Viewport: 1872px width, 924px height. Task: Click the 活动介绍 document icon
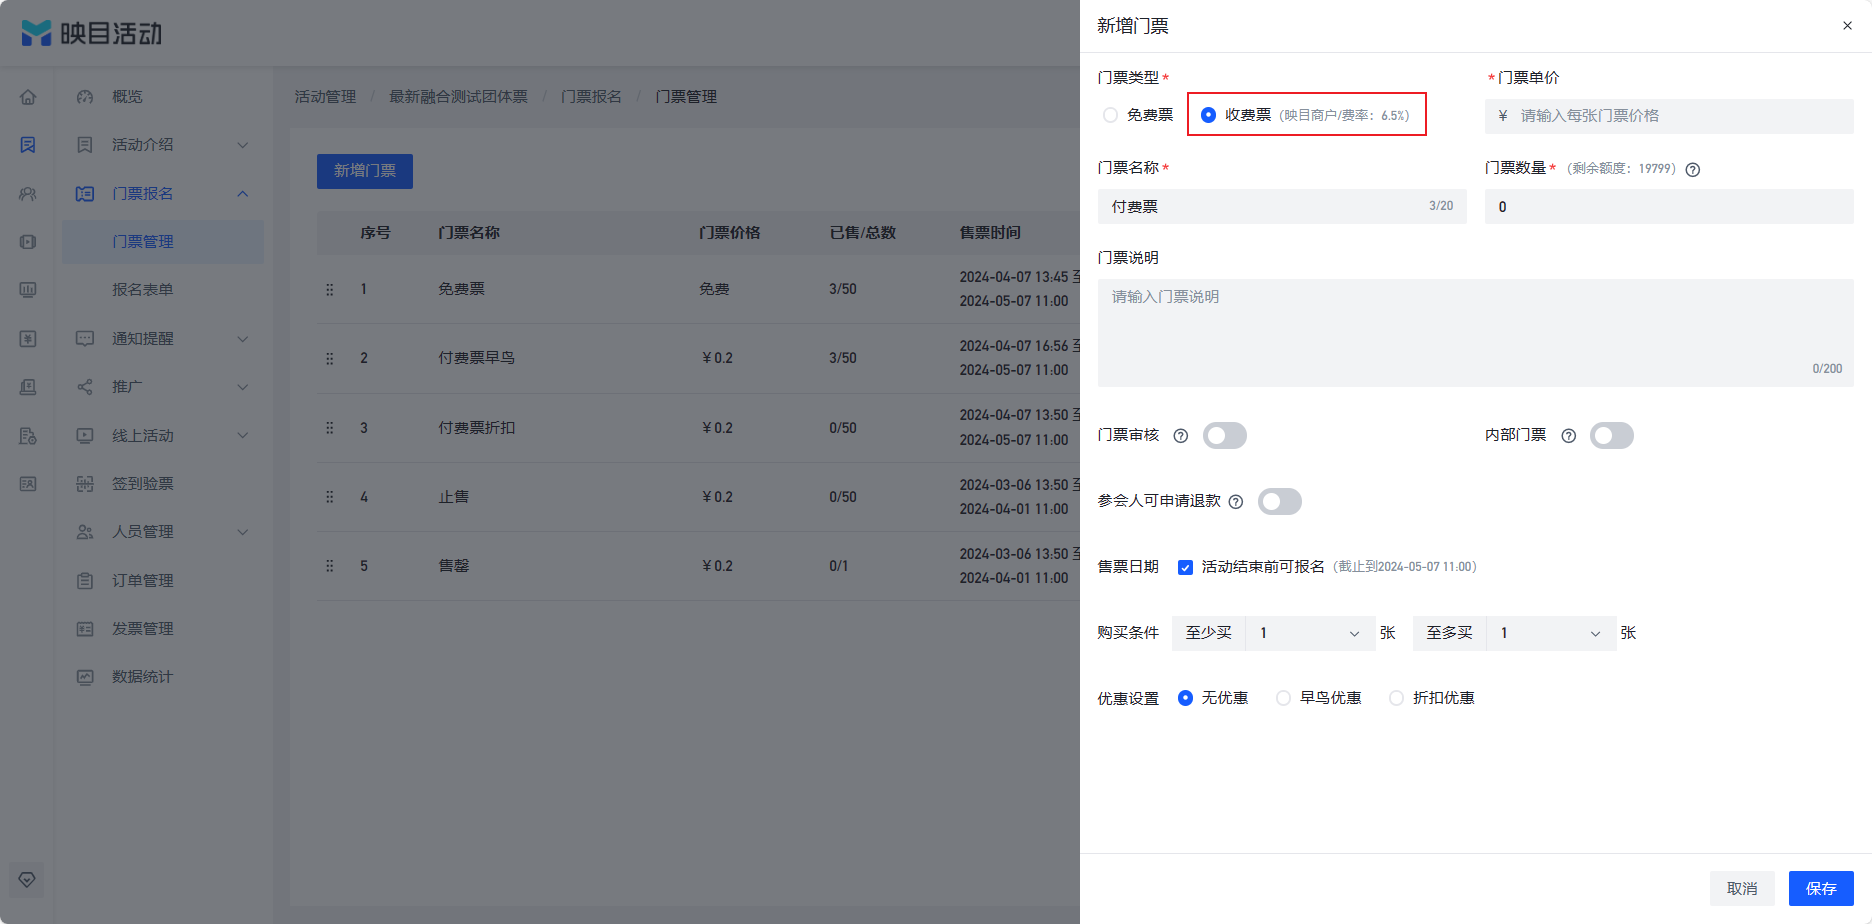[85, 145]
